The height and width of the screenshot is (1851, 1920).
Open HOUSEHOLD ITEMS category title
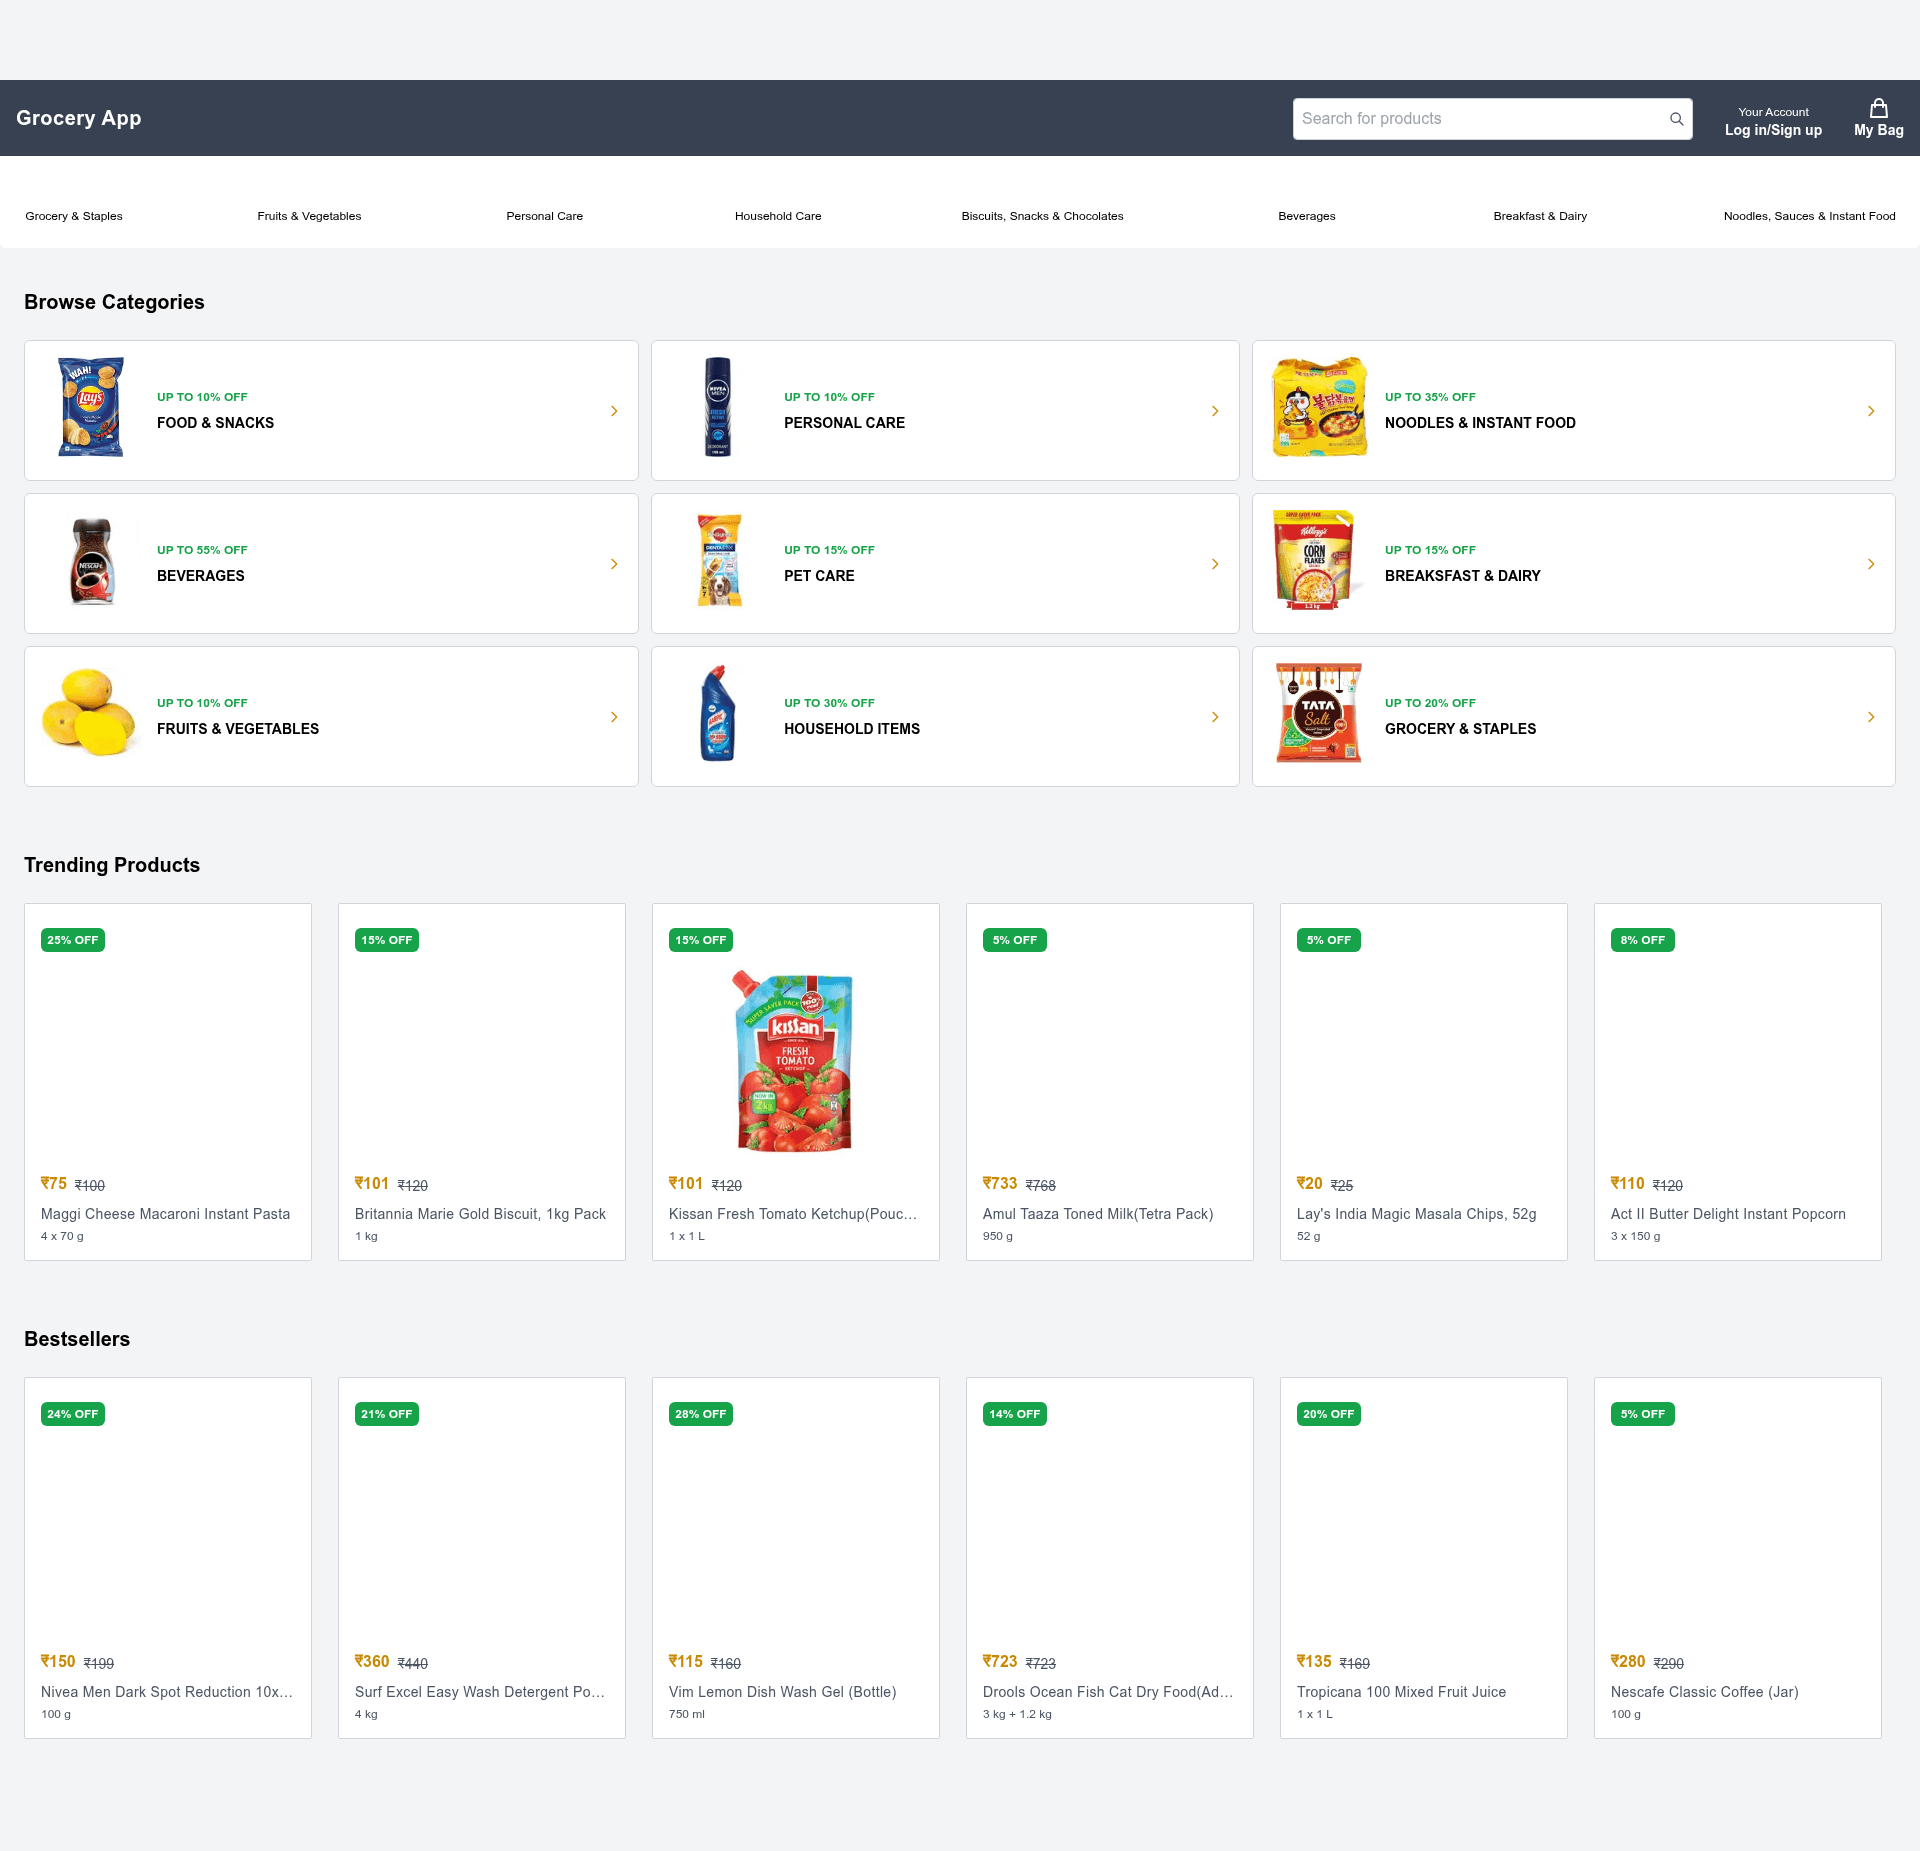click(852, 729)
